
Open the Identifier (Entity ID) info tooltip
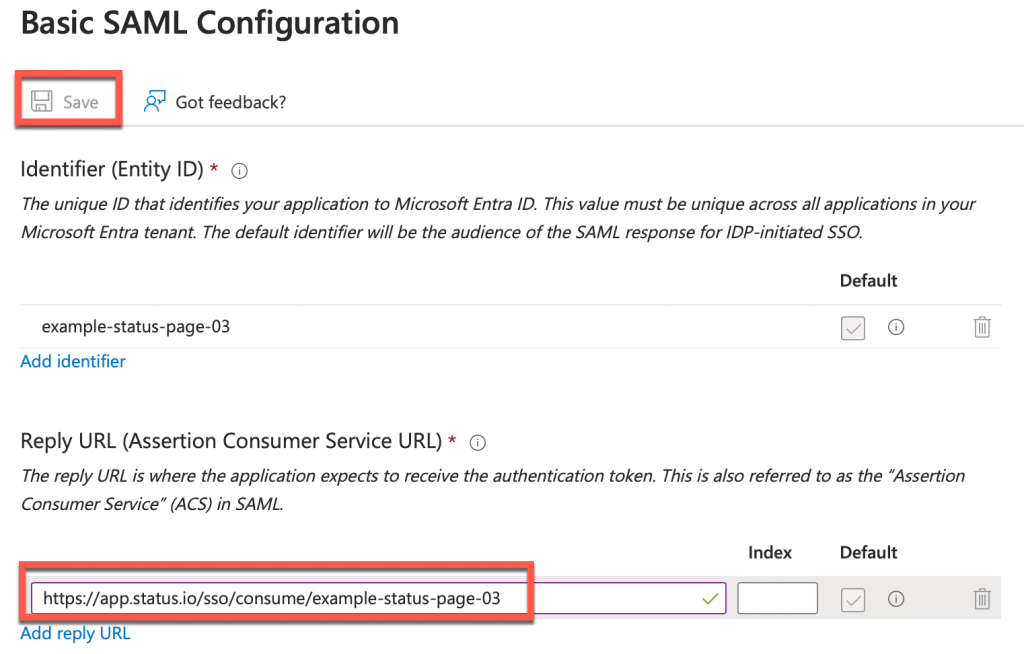point(239,170)
